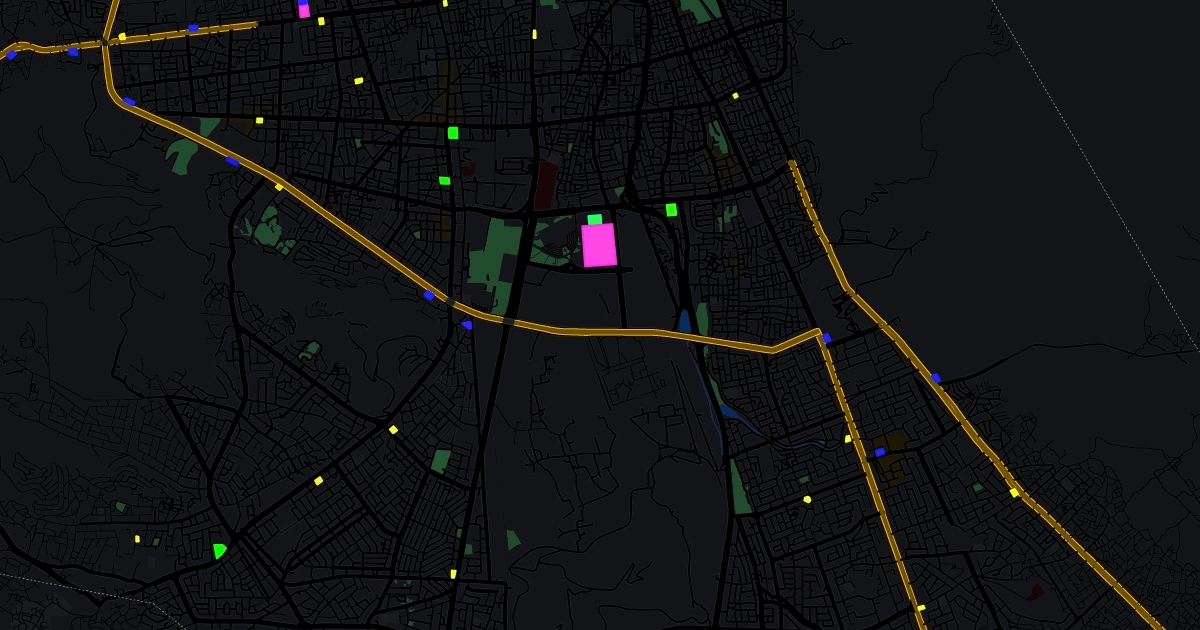This screenshot has height=630, width=1200.
Task: Click the small magenta marker at the top edge
Action: (304, 12)
